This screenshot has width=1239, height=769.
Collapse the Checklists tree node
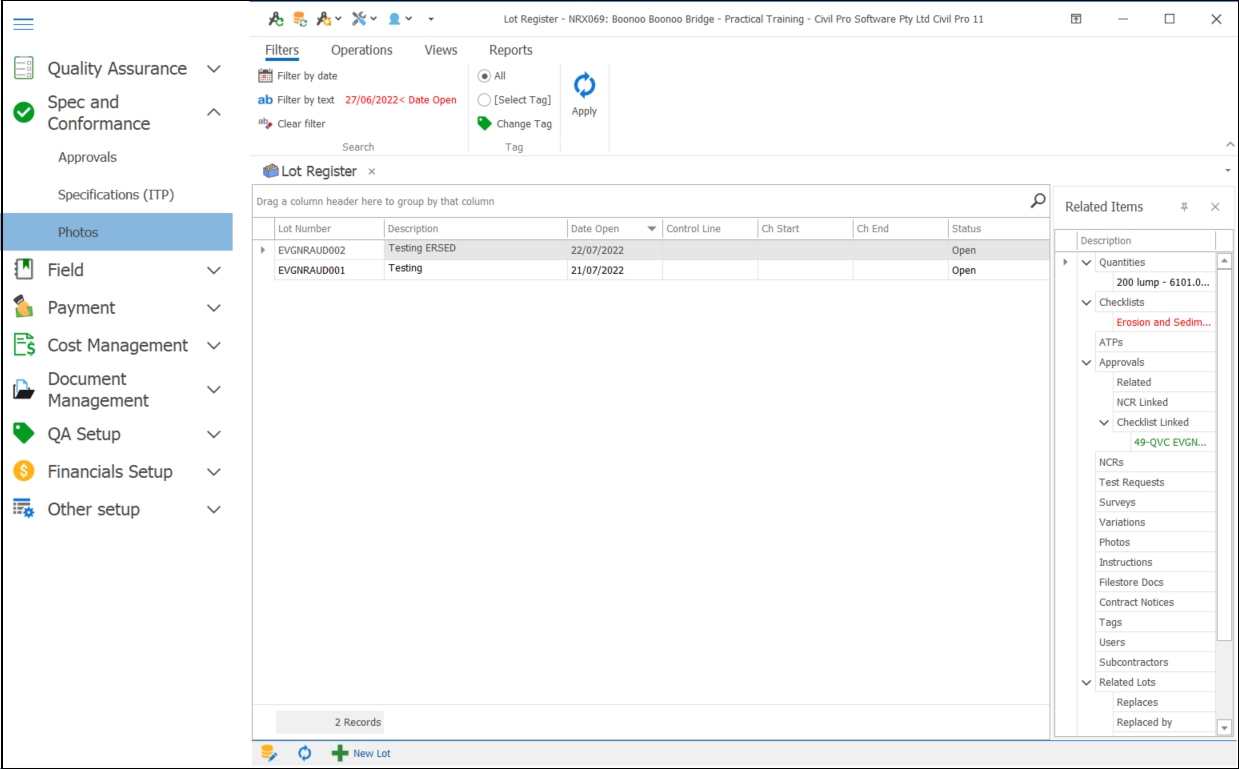click(x=1087, y=302)
